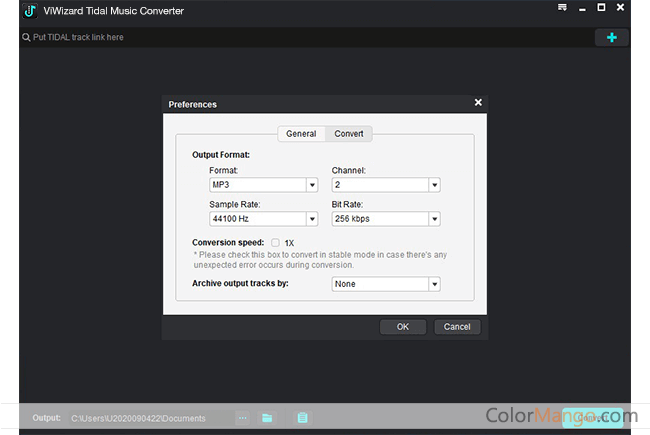Expand Archive output tracks by dropdown
Viewport: 650px width, 435px height.
[x=434, y=284]
